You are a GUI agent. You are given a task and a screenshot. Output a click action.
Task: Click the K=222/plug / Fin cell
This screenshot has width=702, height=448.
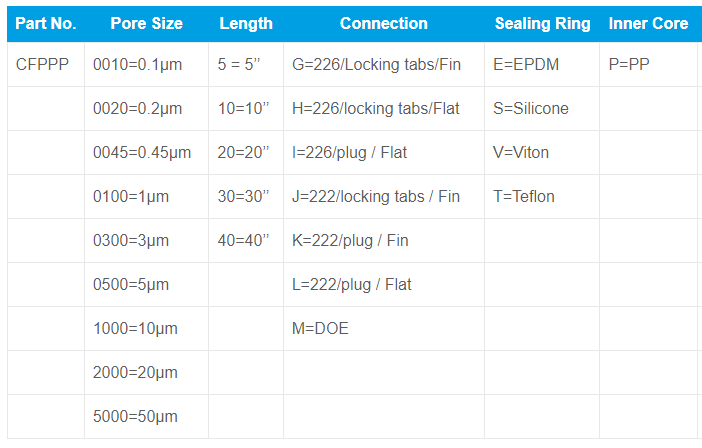click(350, 241)
